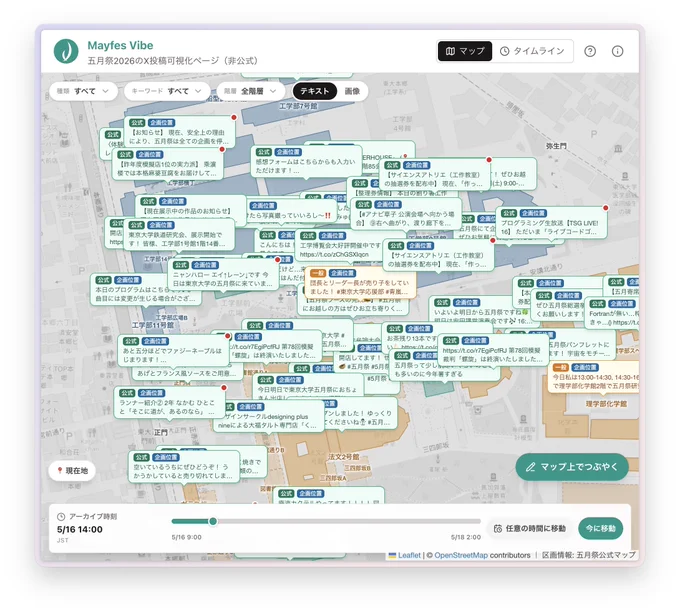
Task: Click the 任意の時間に移動 button
Action: point(530,528)
